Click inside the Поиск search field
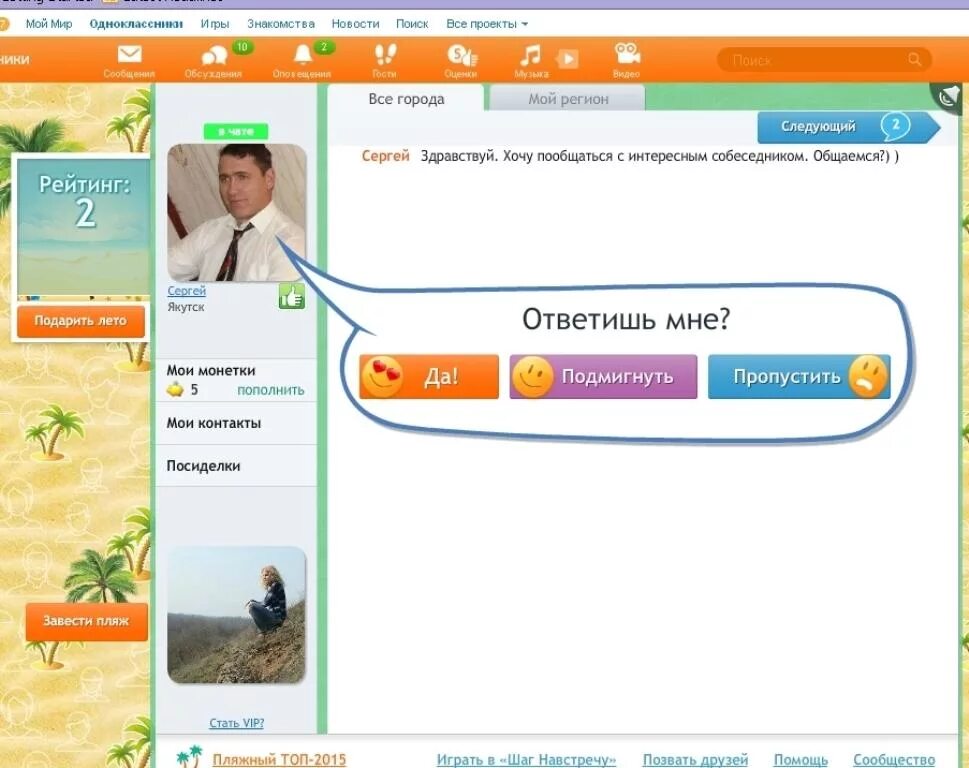Image resolution: width=969 pixels, height=768 pixels. pos(824,60)
